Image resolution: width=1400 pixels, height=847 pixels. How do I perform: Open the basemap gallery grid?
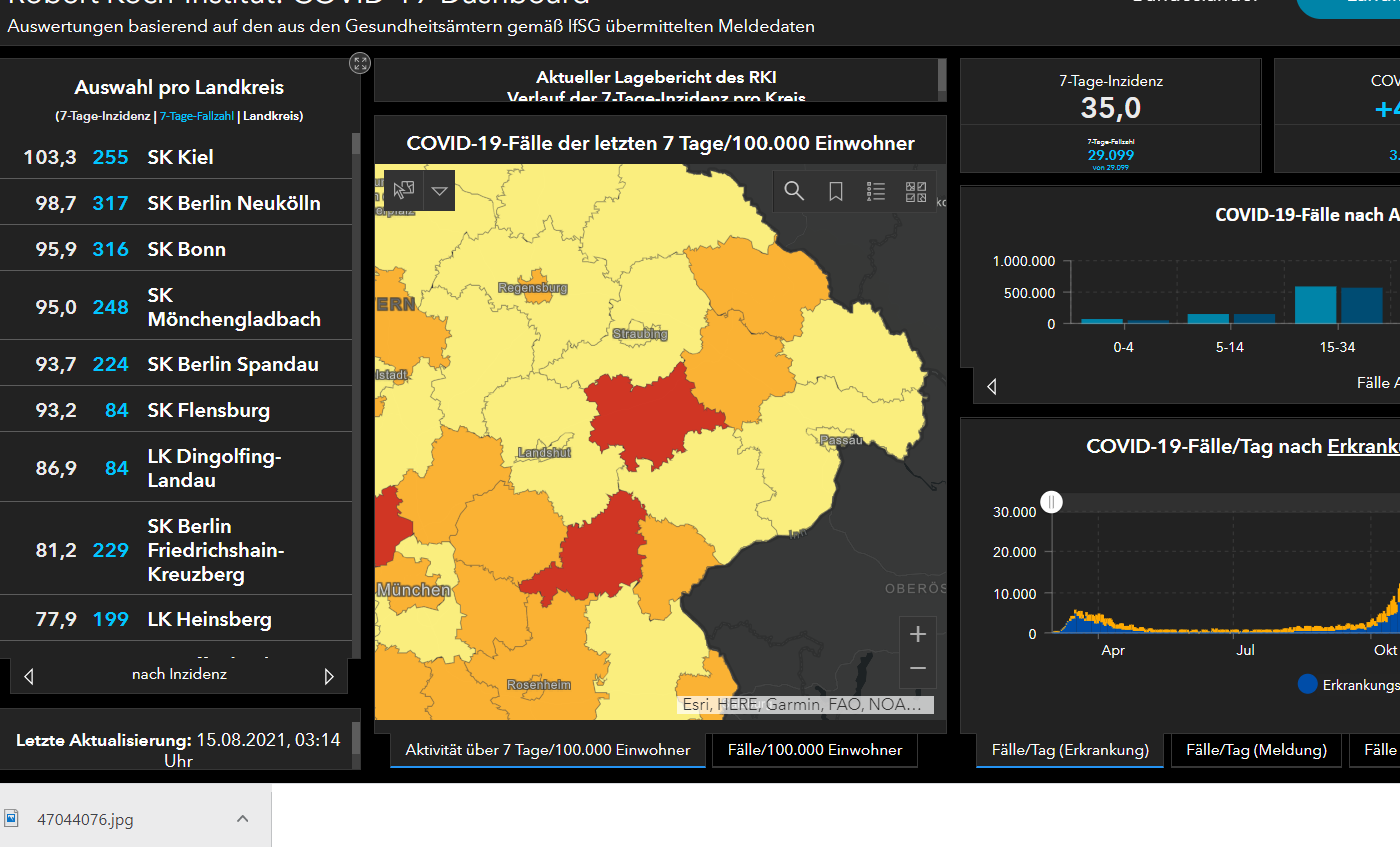pos(916,191)
